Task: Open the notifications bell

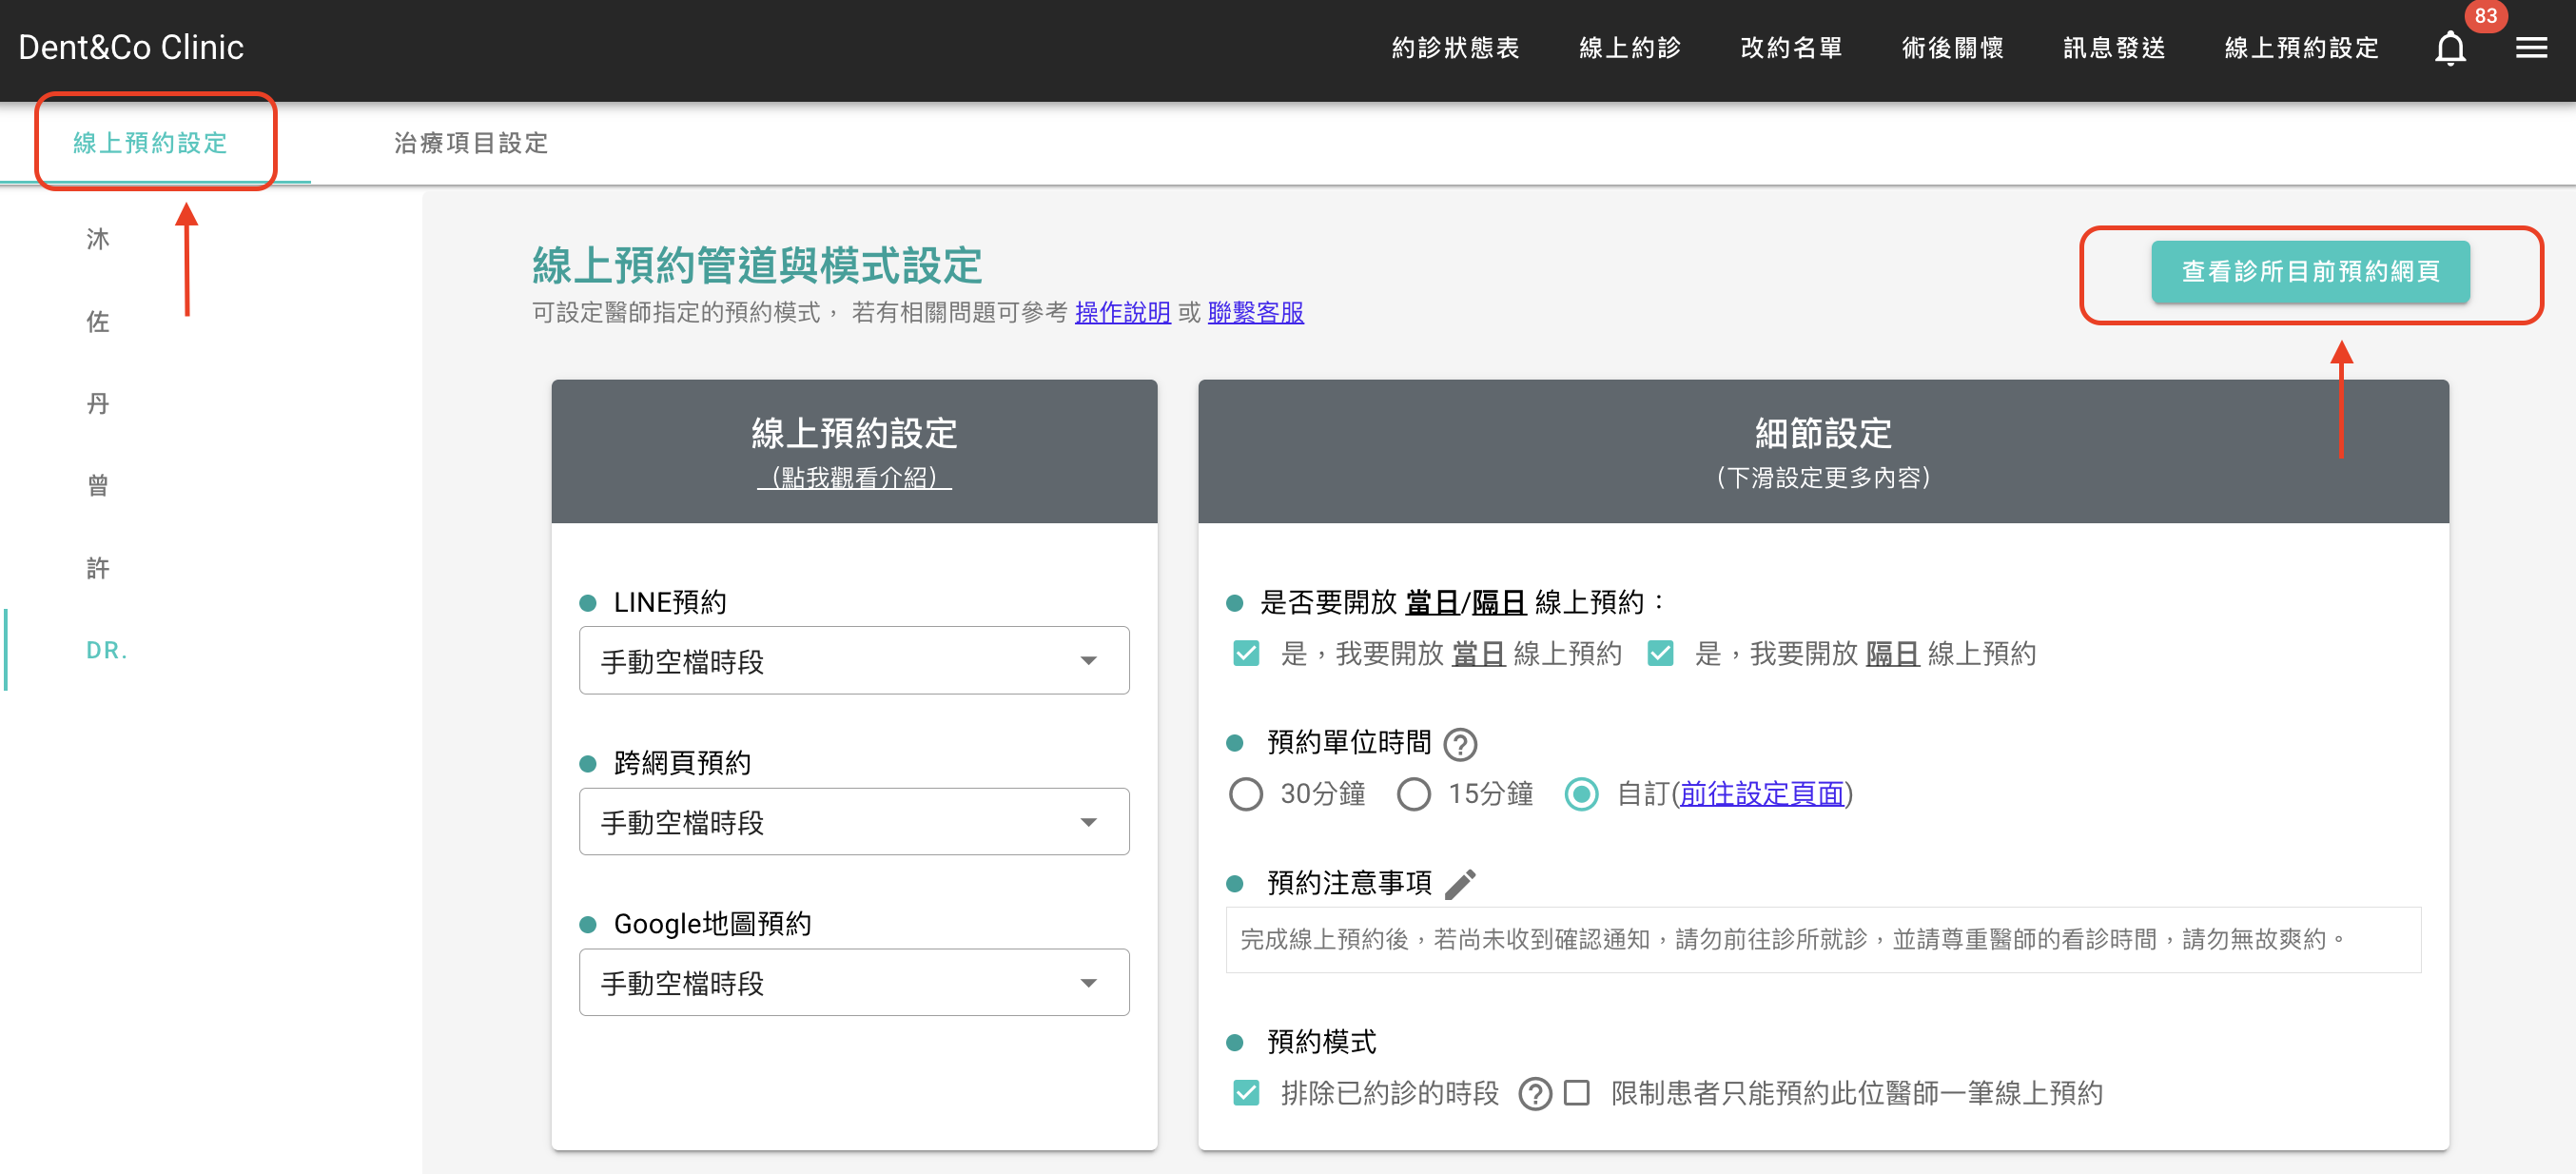Action: [2449, 47]
